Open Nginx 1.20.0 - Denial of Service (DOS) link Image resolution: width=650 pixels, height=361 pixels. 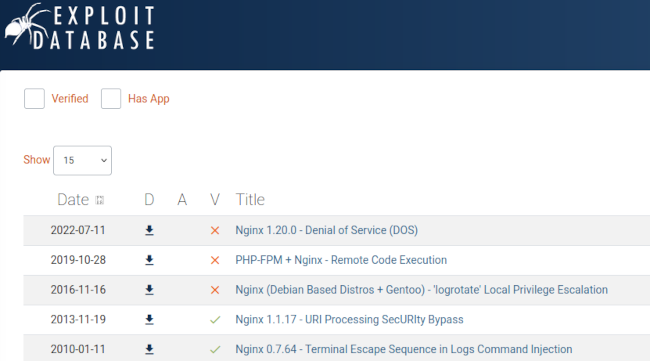[x=327, y=230]
